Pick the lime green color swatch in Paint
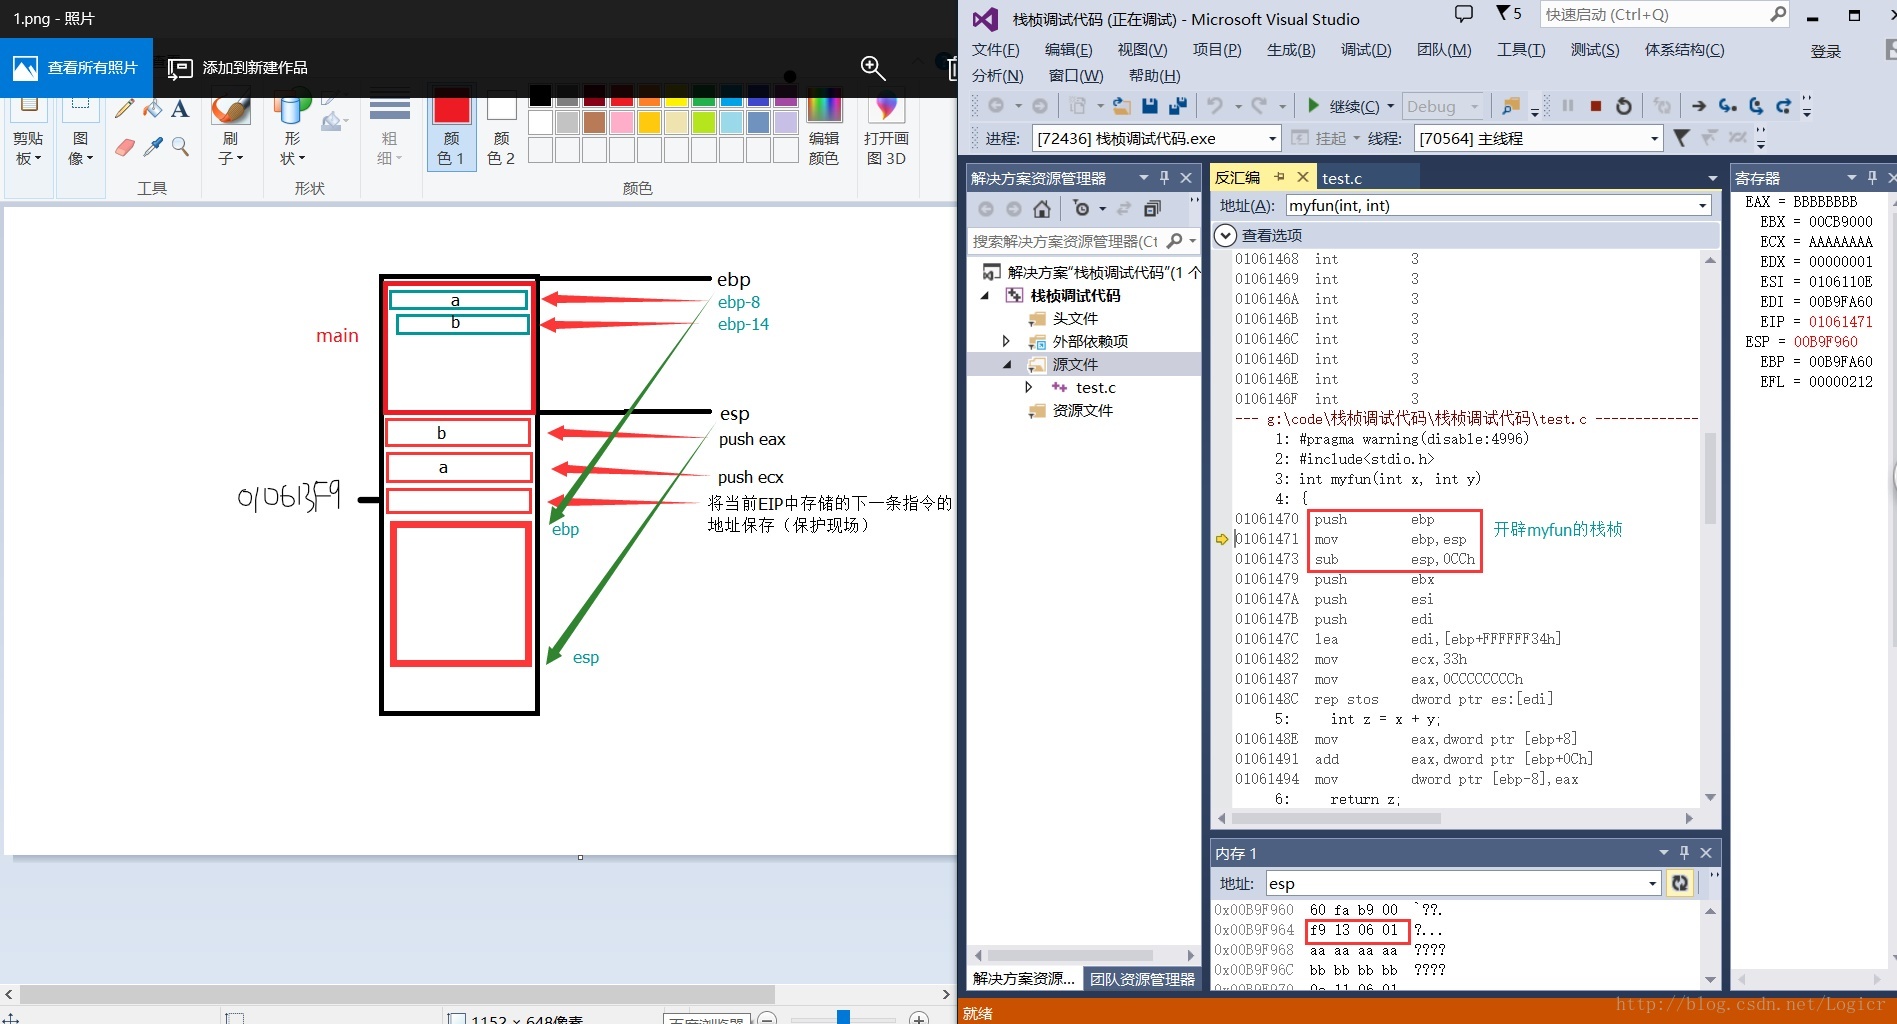1897x1024 pixels. (x=704, y=122)
